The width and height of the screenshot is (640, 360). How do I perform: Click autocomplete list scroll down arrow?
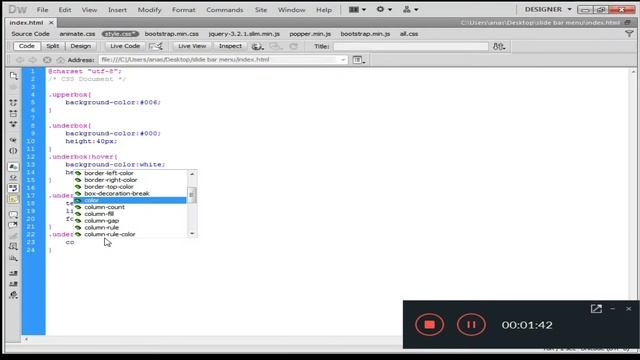(x=192, y=233)
